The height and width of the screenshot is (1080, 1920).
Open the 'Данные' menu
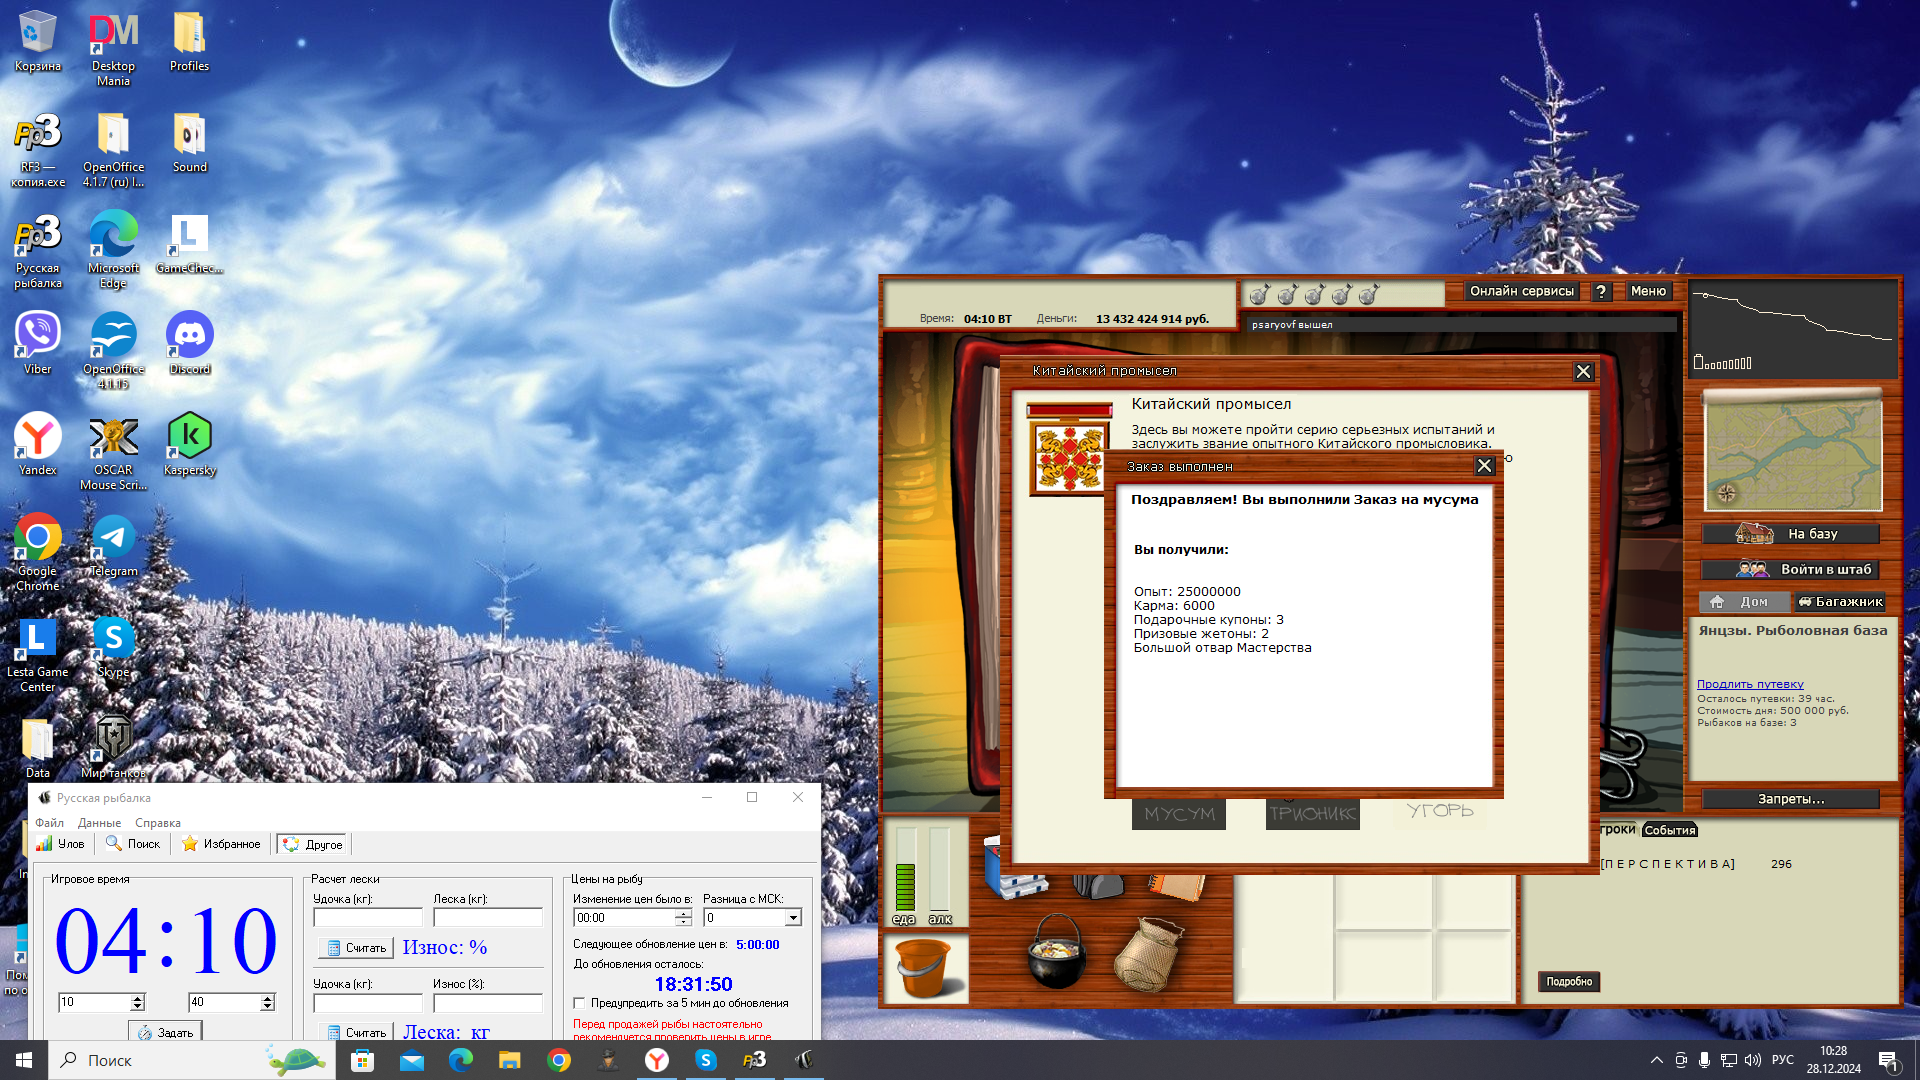[100, 823]
